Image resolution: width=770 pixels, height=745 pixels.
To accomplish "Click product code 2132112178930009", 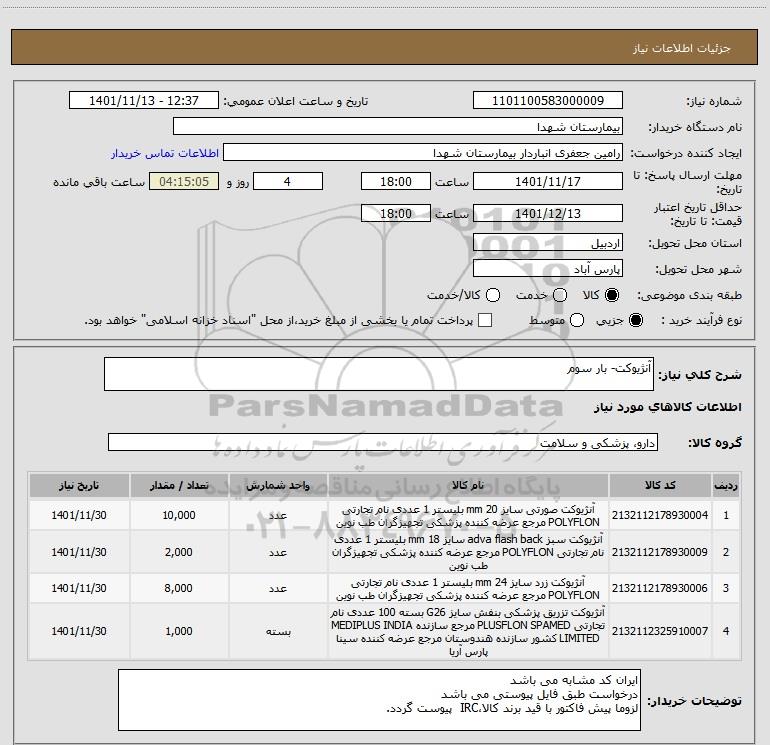I will [x=660, y=552].
